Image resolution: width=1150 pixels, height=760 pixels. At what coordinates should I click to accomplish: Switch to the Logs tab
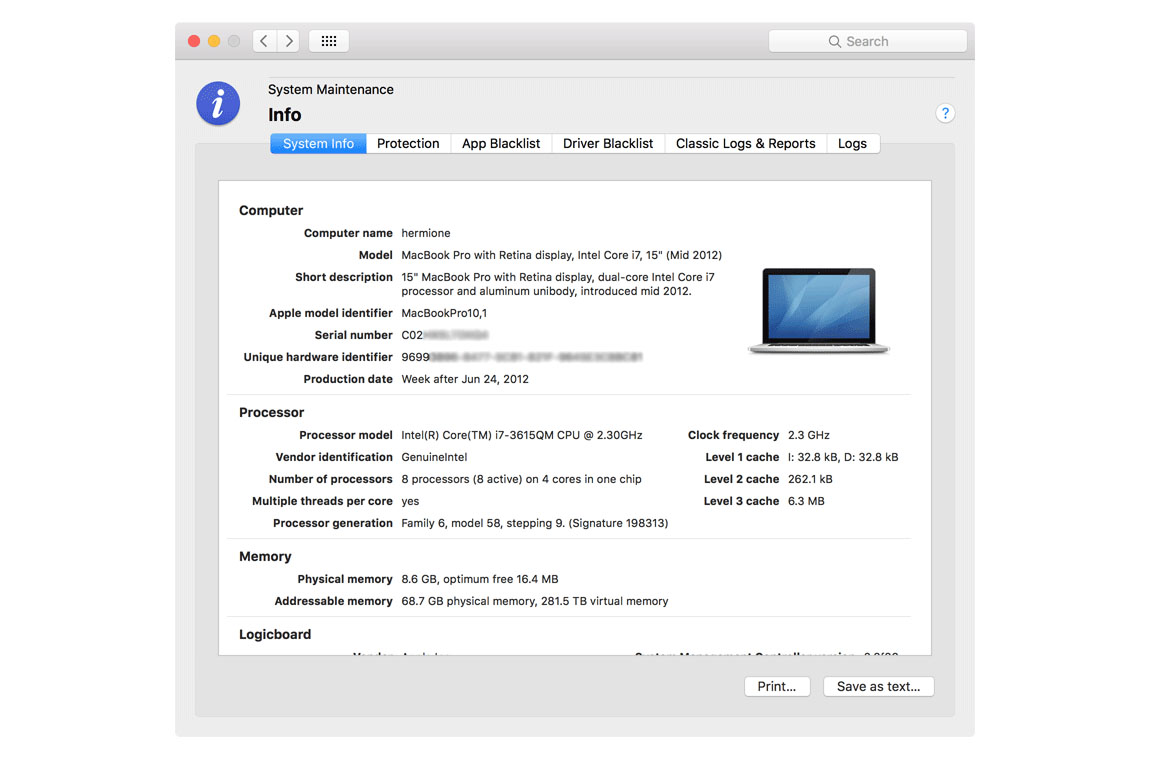852,143
